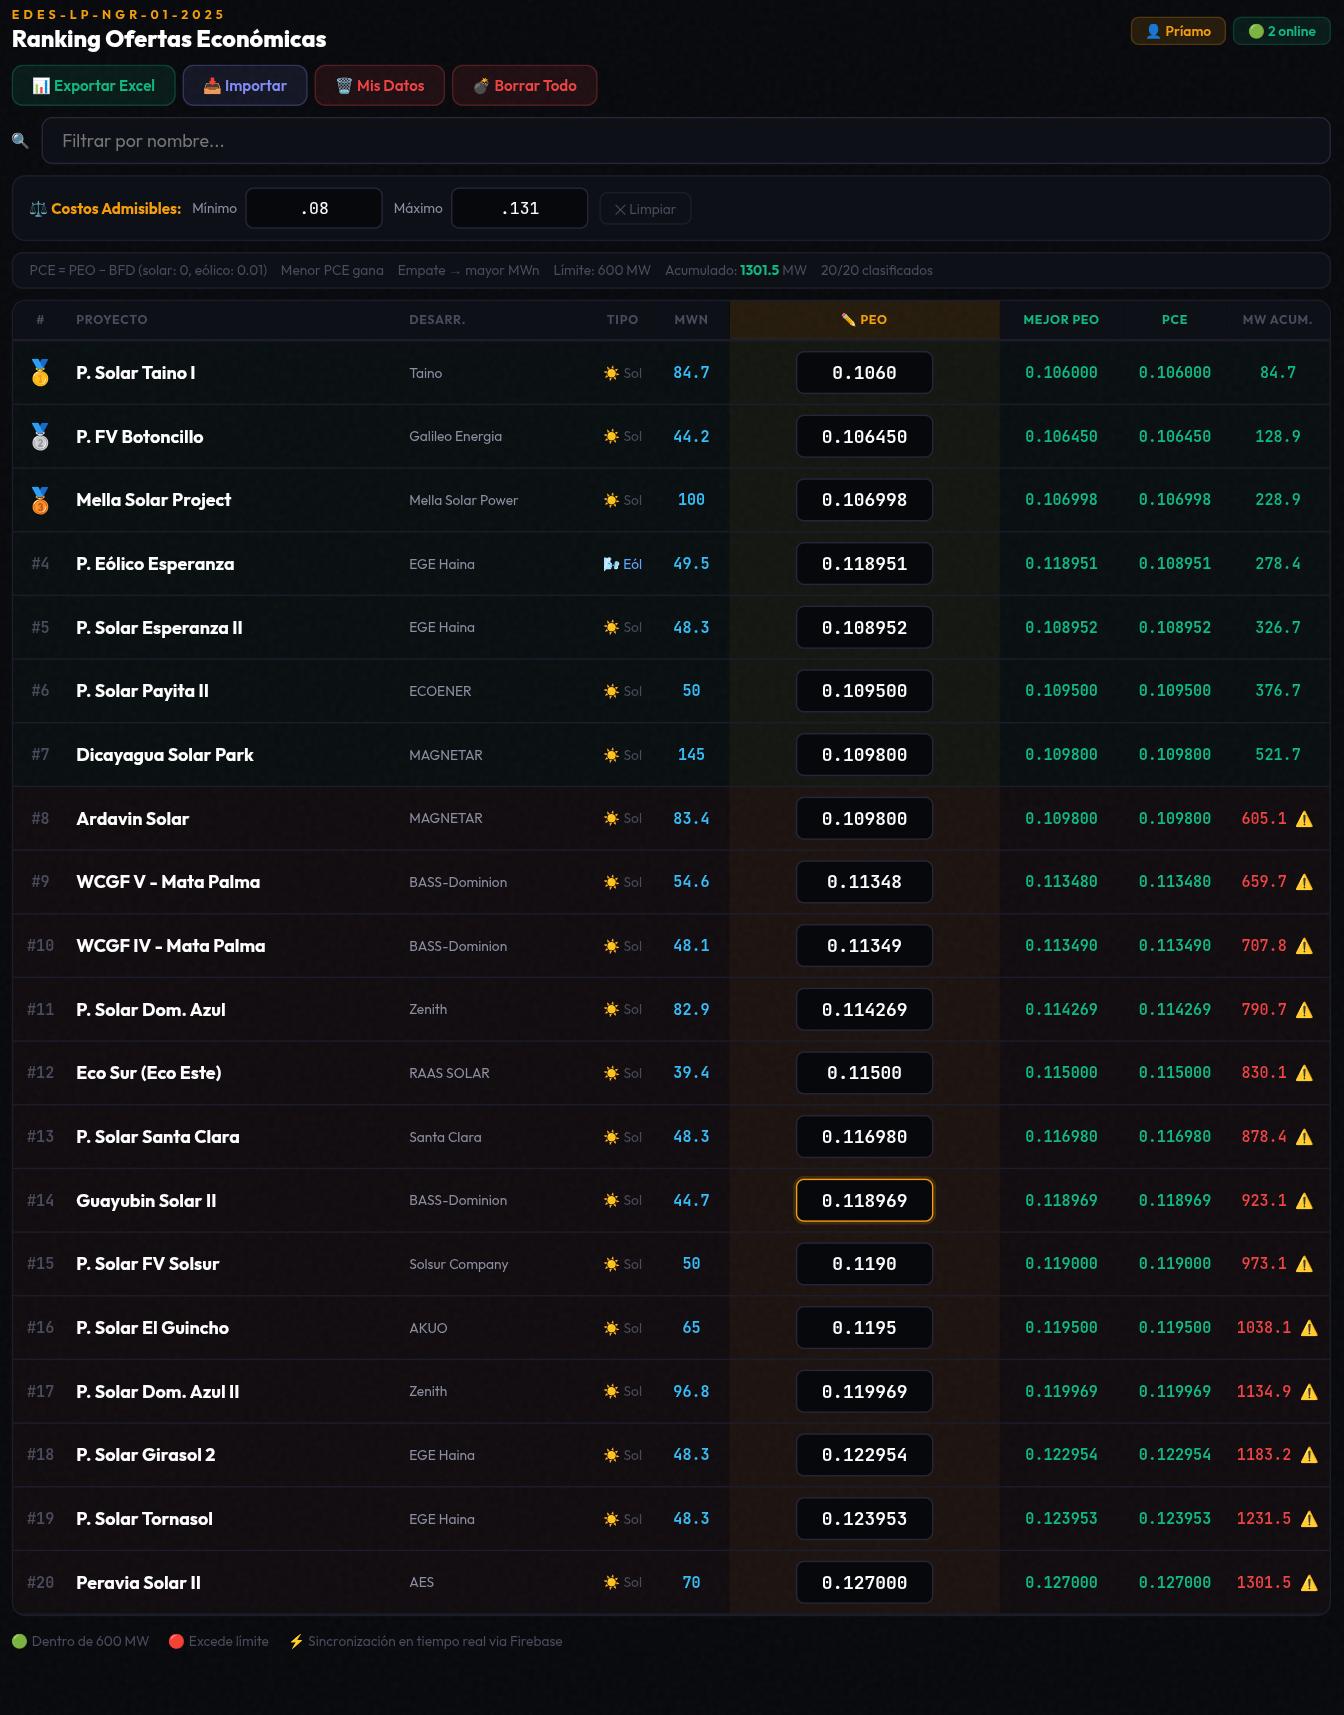Screen dimensions: 1344x1715
Task: Click the Mínimo admissible cost field
Action: 314,208
